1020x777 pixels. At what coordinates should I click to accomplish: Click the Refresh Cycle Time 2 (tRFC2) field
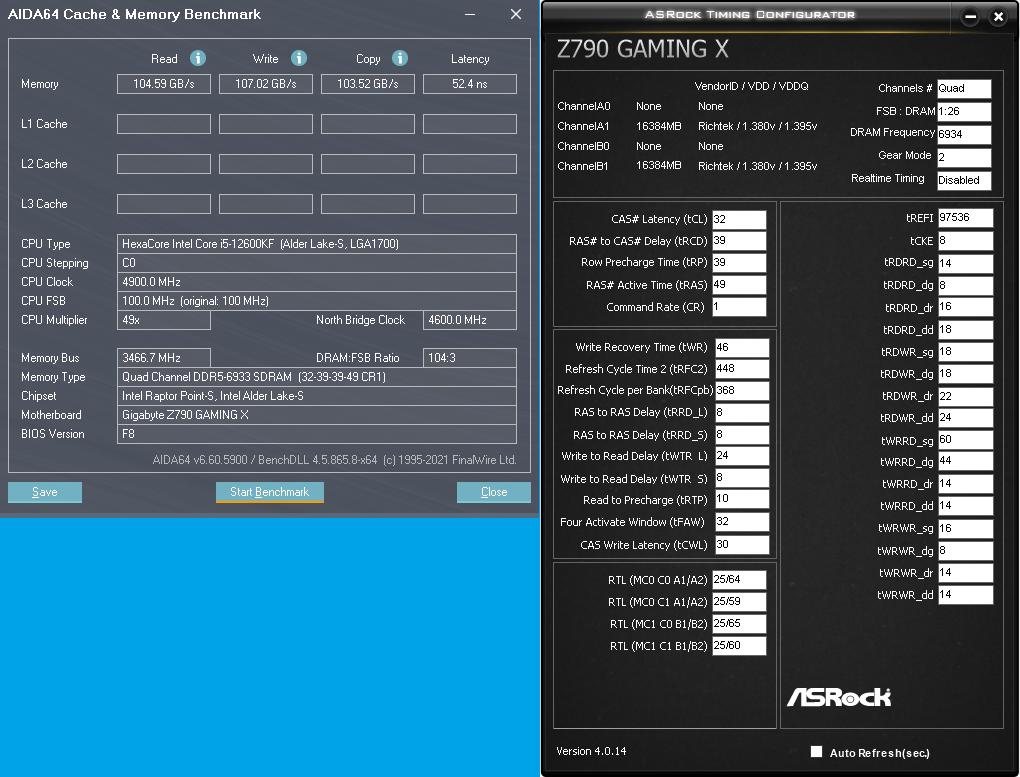pos(742,369)
